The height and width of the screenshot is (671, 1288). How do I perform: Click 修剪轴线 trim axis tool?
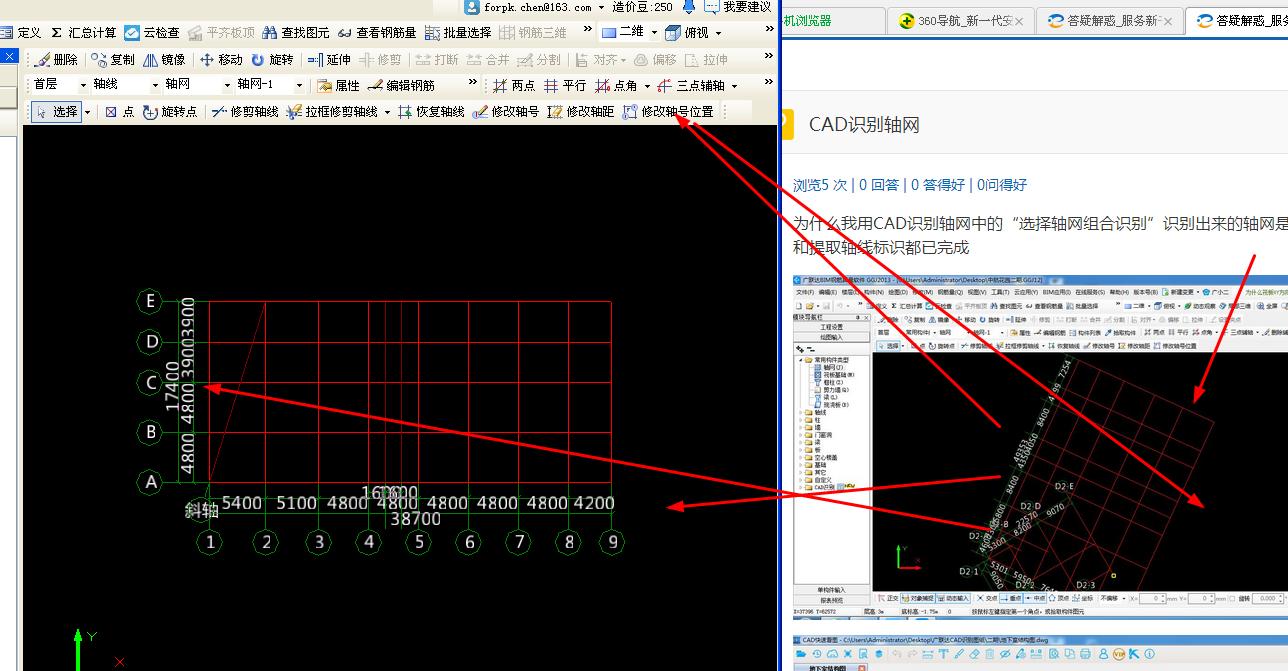[245, 112]
